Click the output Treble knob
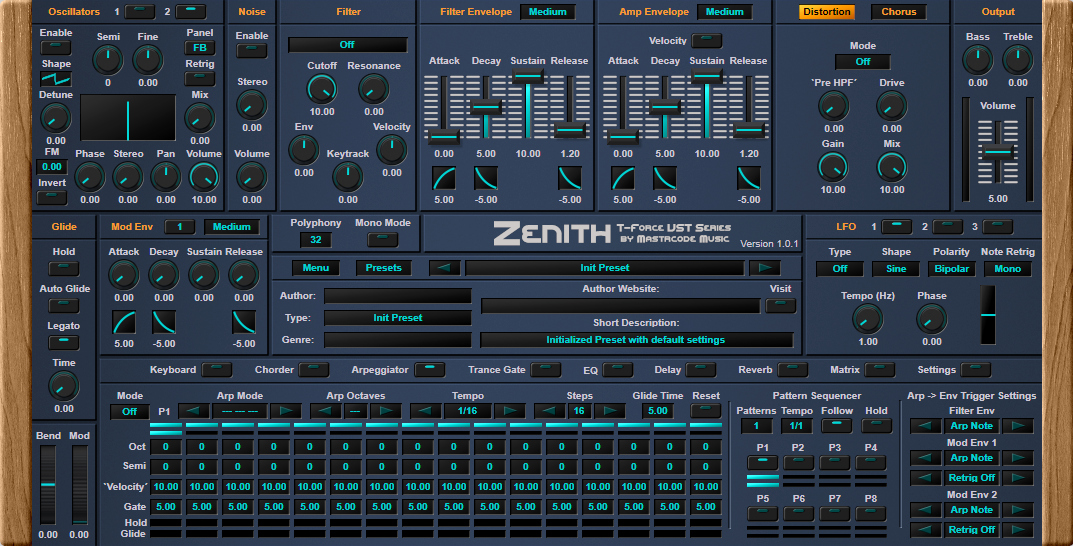 (x=1018, y=60)
